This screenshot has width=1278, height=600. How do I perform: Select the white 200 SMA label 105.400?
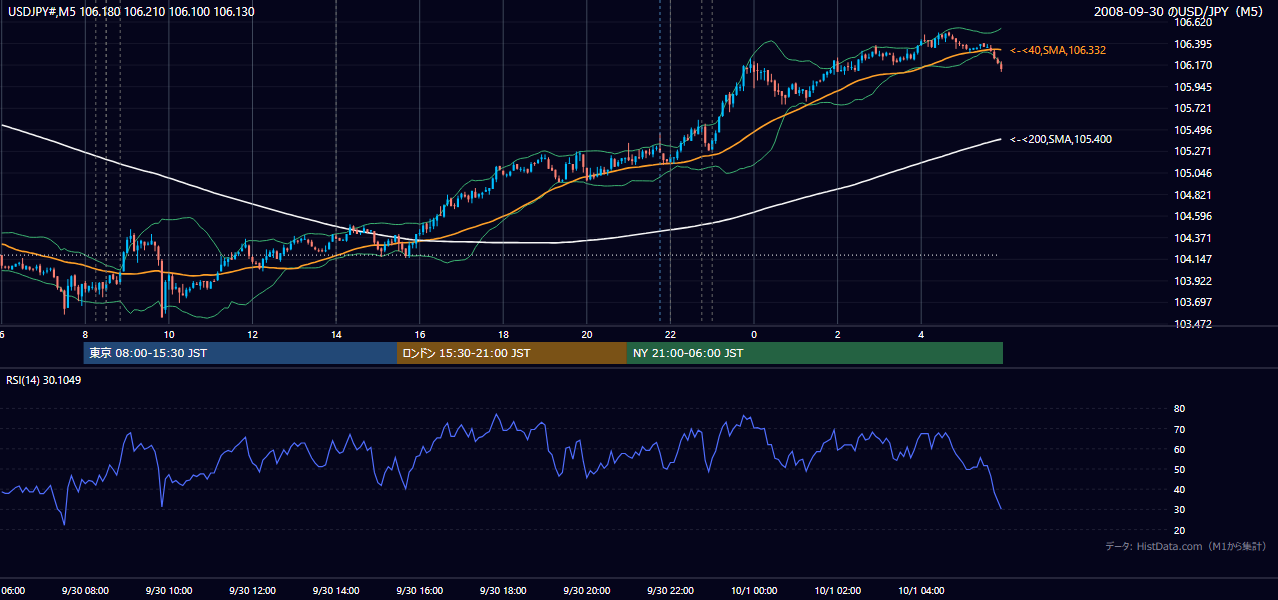point(1061,139)
